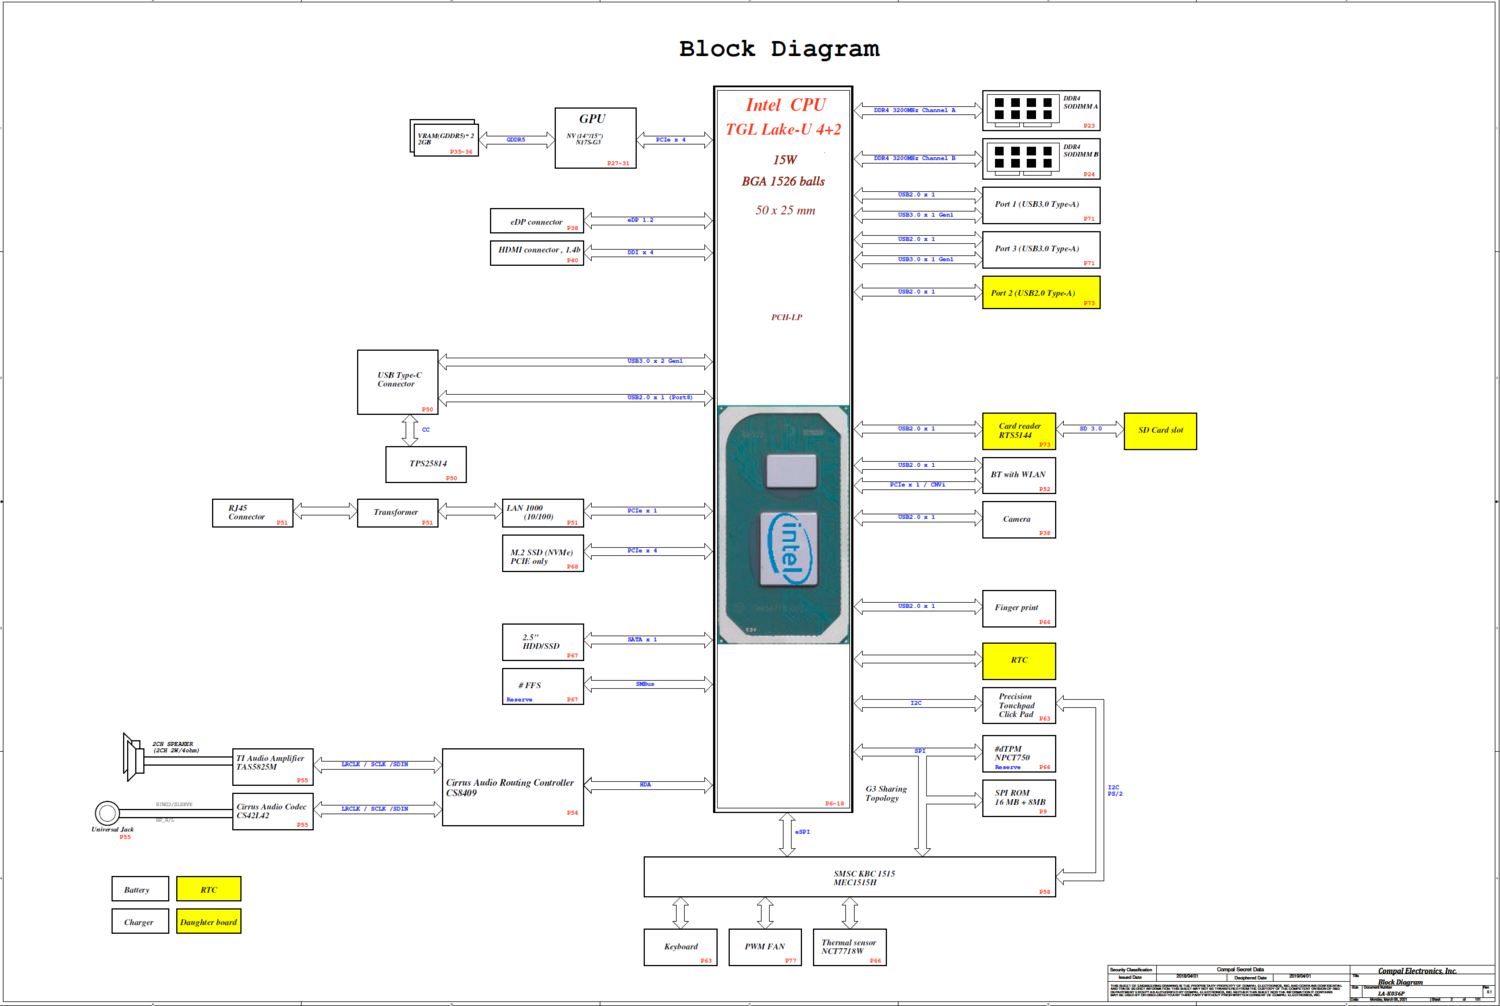
Task: Click the 2CH speaker symbol
Action: 132,757
